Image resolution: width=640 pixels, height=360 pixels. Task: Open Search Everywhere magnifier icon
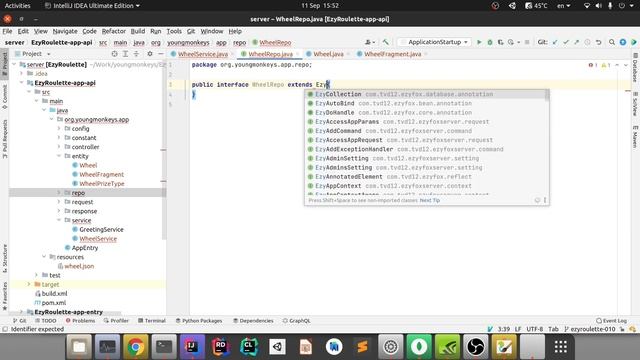(x=612, y=42)
